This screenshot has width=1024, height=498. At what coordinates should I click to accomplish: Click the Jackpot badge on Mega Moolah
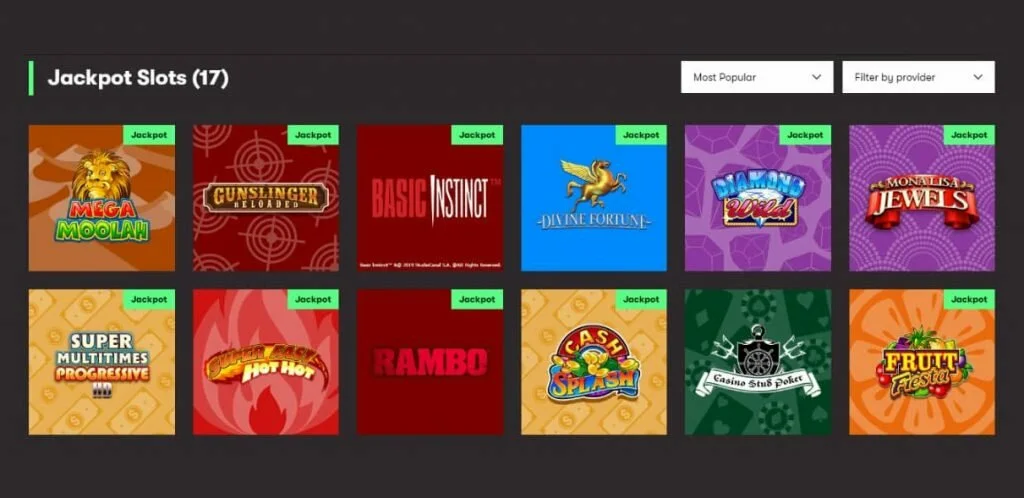(149, 135)
